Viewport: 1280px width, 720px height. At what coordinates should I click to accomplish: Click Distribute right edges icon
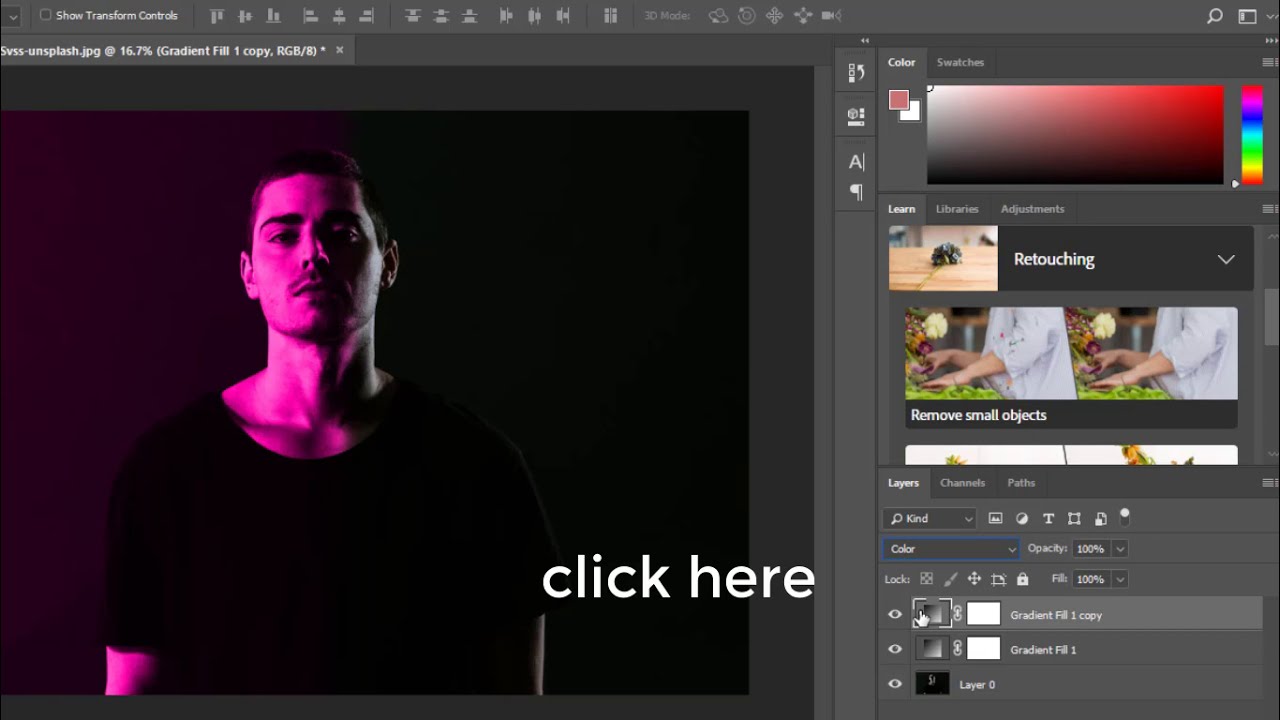coord(562,15)
